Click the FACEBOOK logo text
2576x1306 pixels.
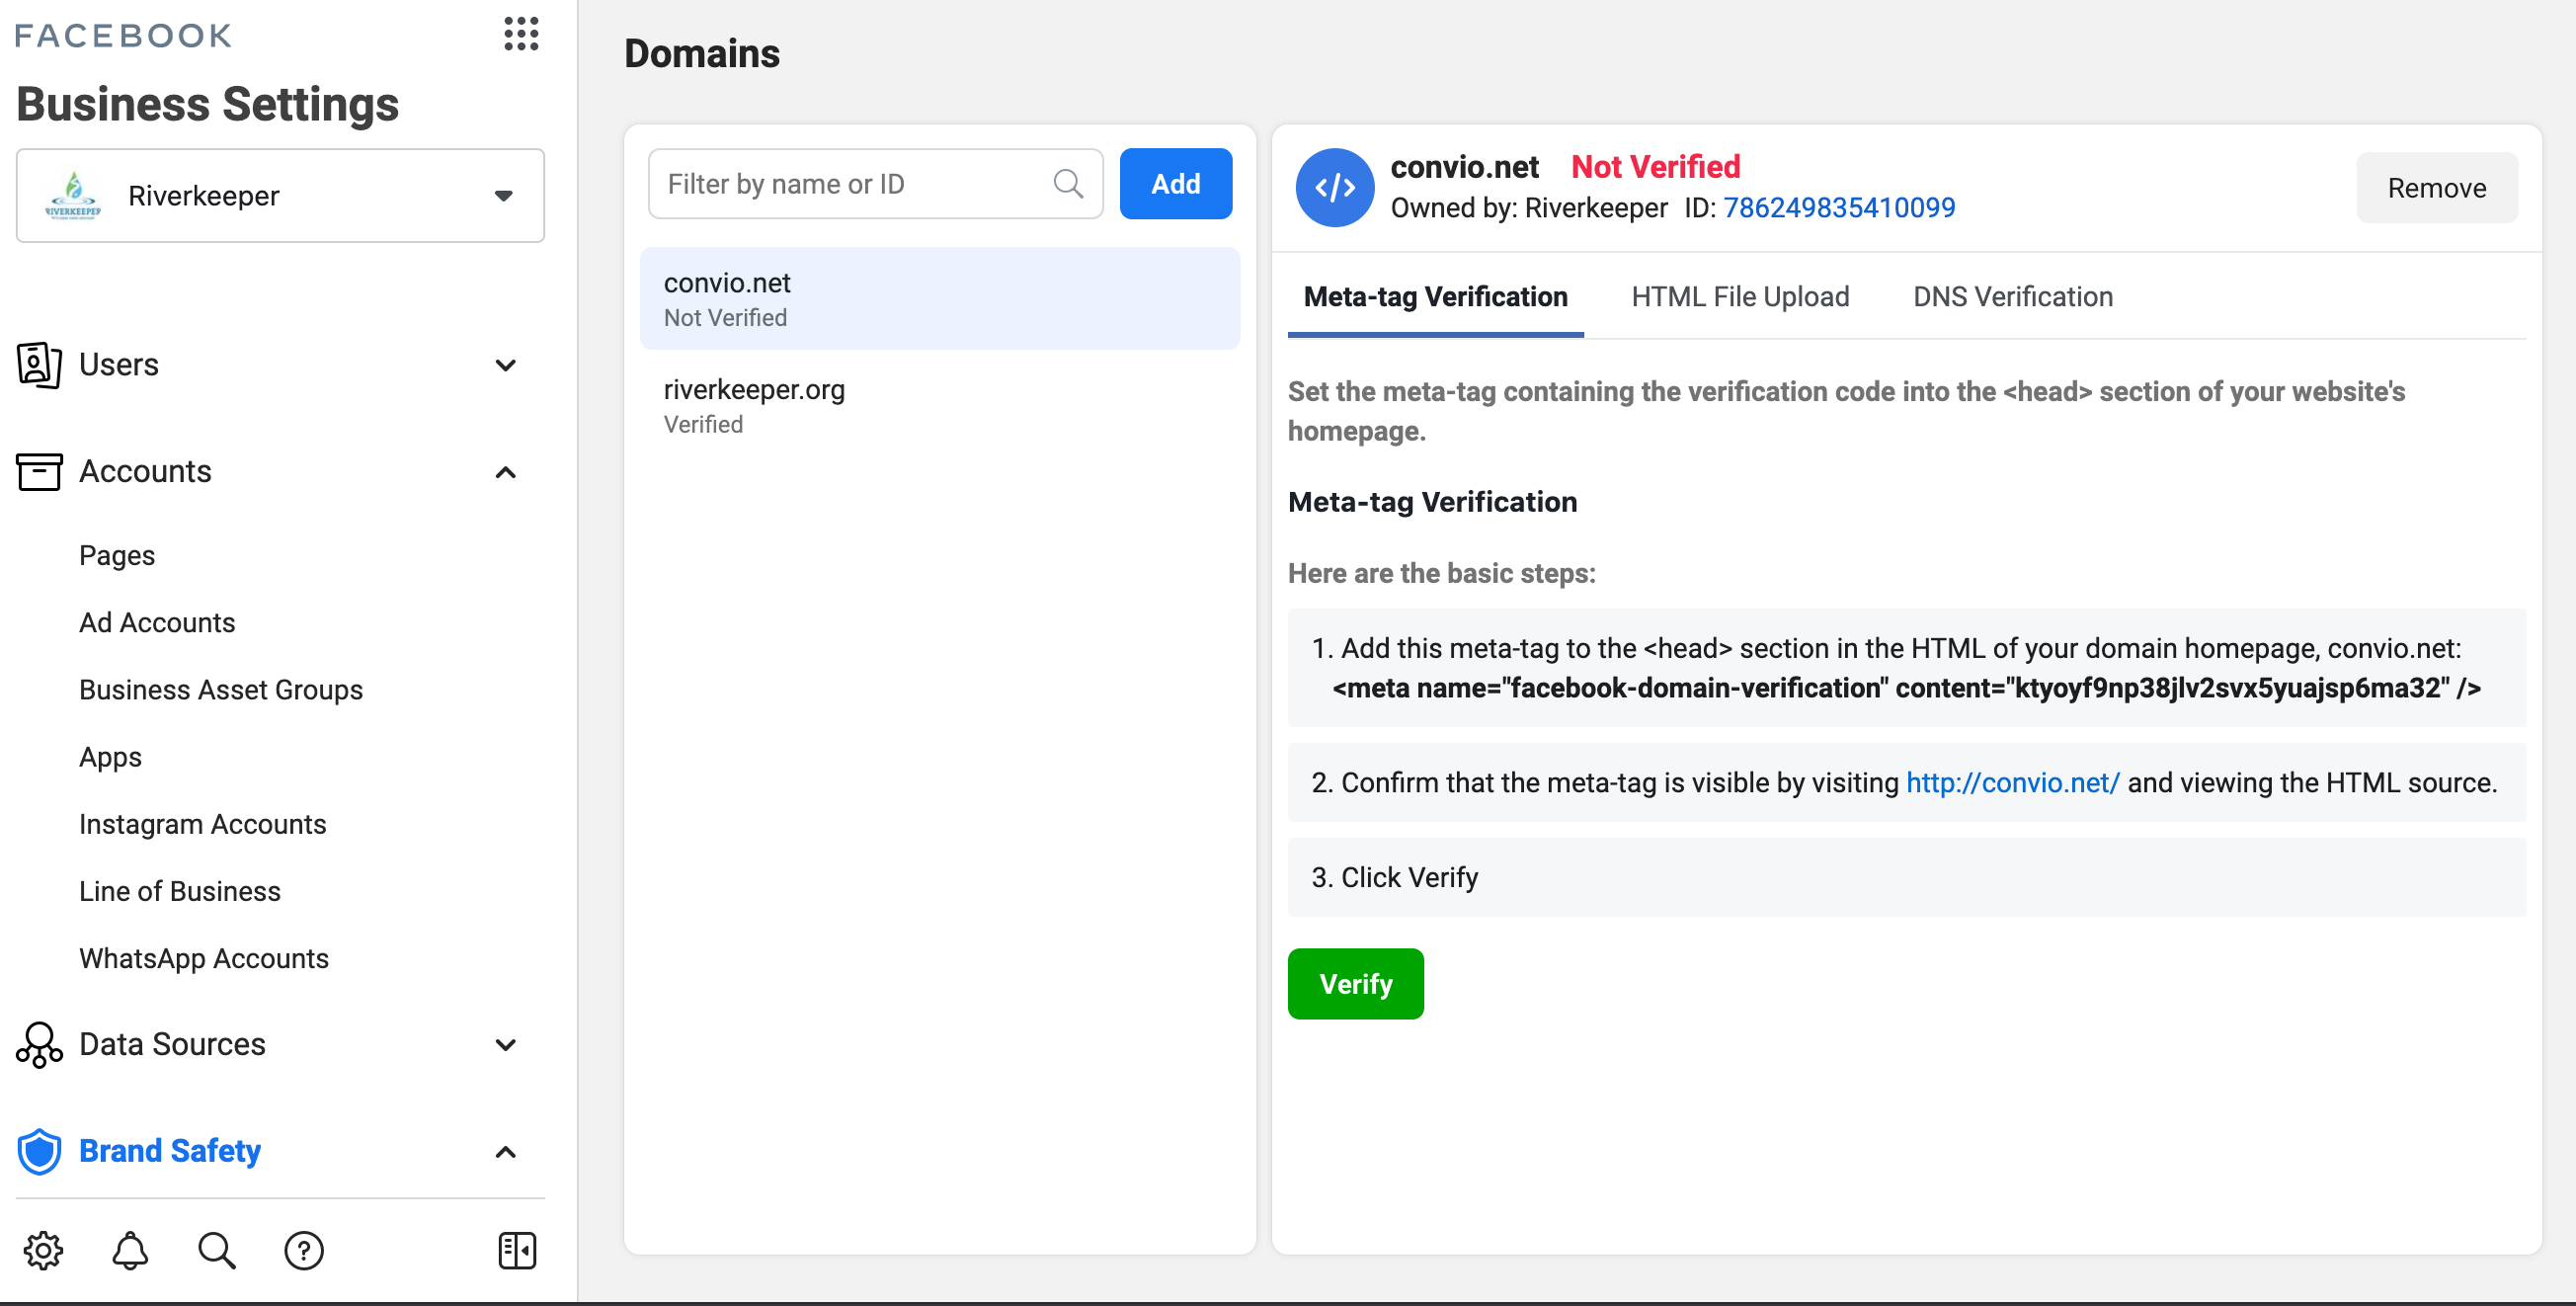(x=123, y=36)
